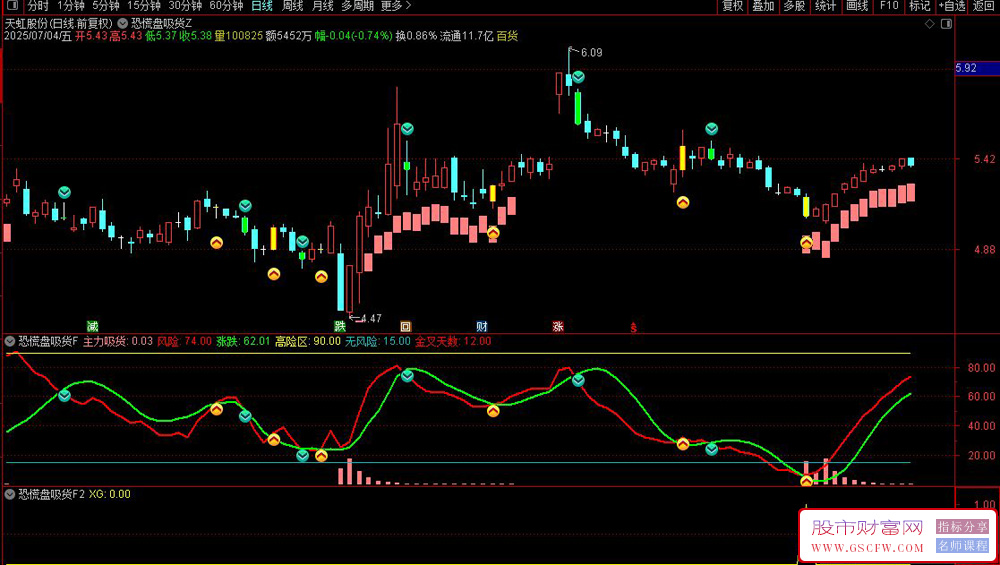Click the 金叉天数: 12.00 readout
Image resolution: width=1000 pixels, height=565 pixels.
[x=453, y=341]
